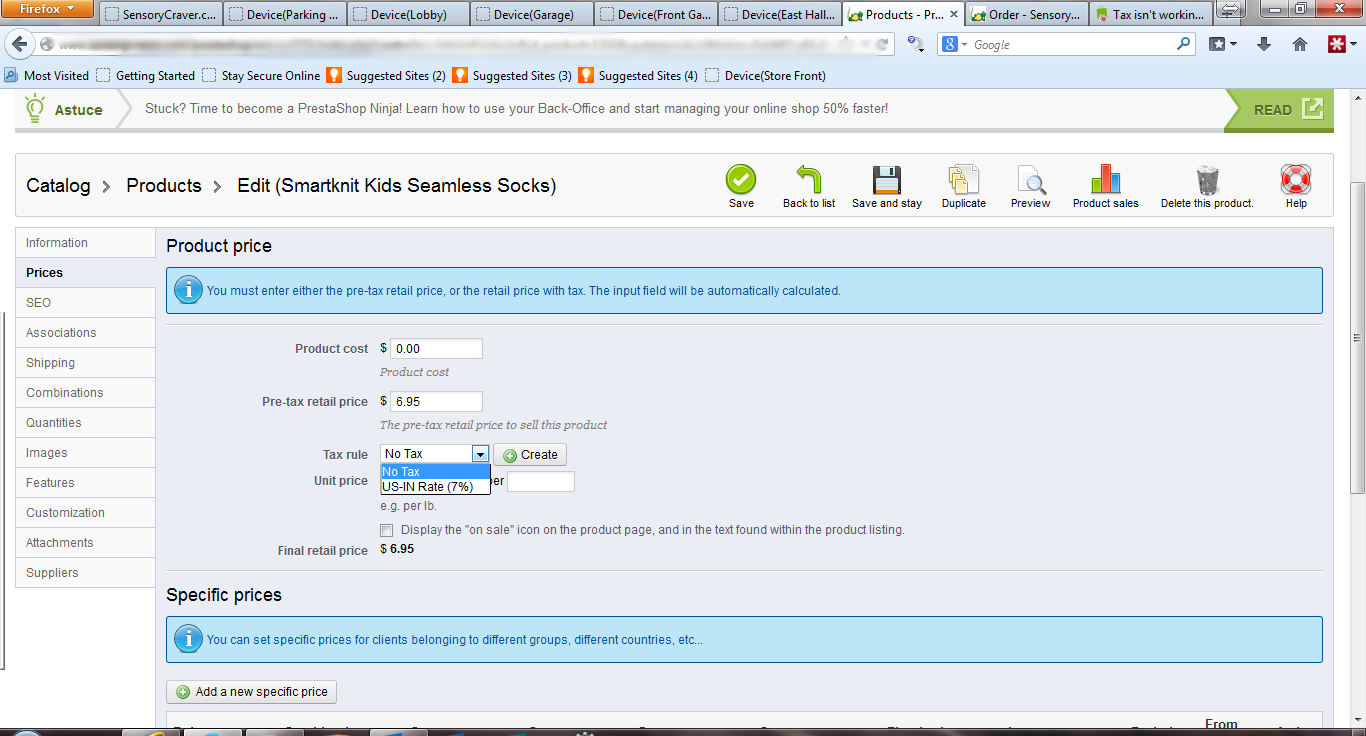Open Firefox Bookmarks star menu icon
The height and width of the screenshot is (736, 1366).
pyautogui.click(x=1222, y=44)
